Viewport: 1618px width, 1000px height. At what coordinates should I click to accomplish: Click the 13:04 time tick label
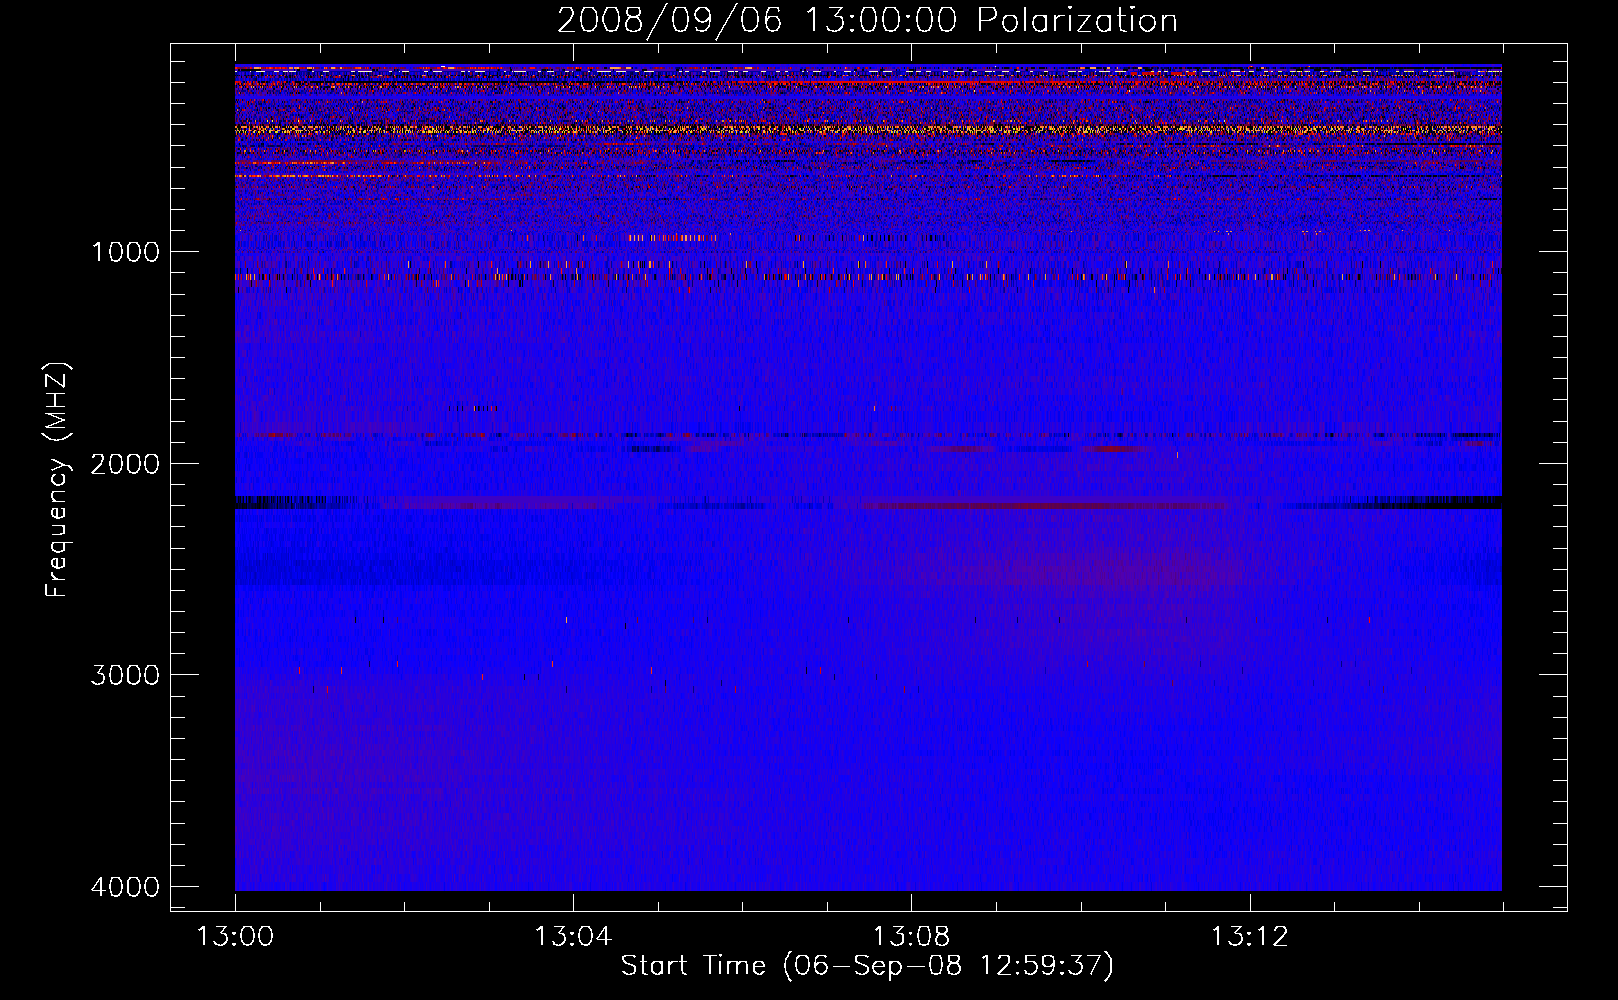(573, 937)
